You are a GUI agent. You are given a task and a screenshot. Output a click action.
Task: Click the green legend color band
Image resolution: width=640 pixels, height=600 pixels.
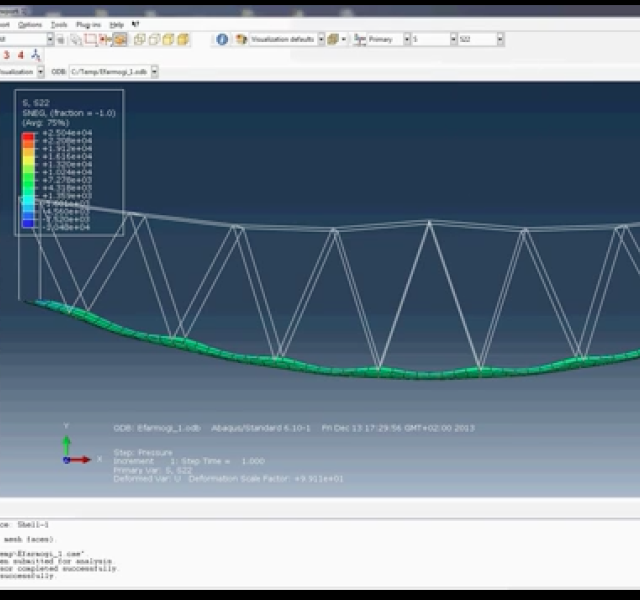(28, 180)
